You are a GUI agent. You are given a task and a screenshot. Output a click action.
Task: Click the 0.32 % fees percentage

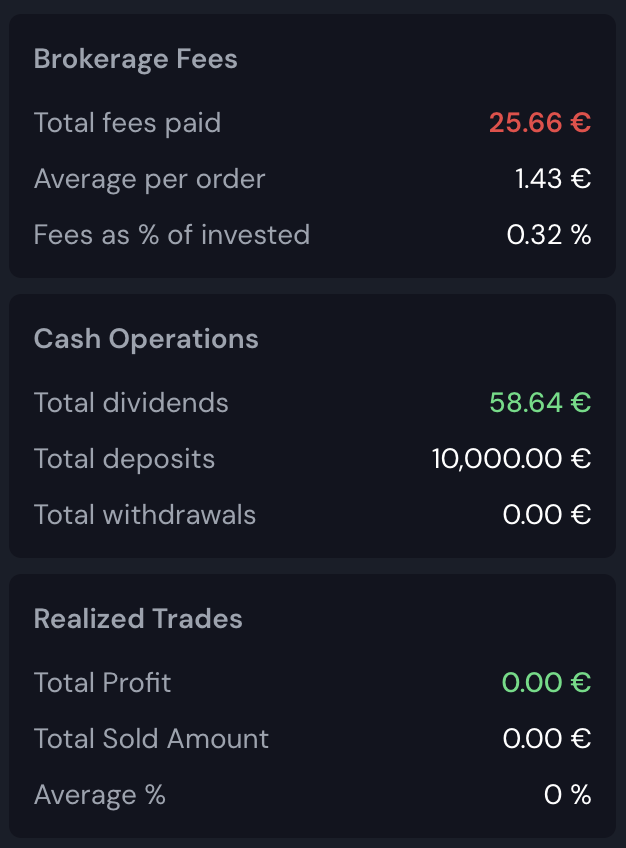pyautogui.click(x=549, y=235)
